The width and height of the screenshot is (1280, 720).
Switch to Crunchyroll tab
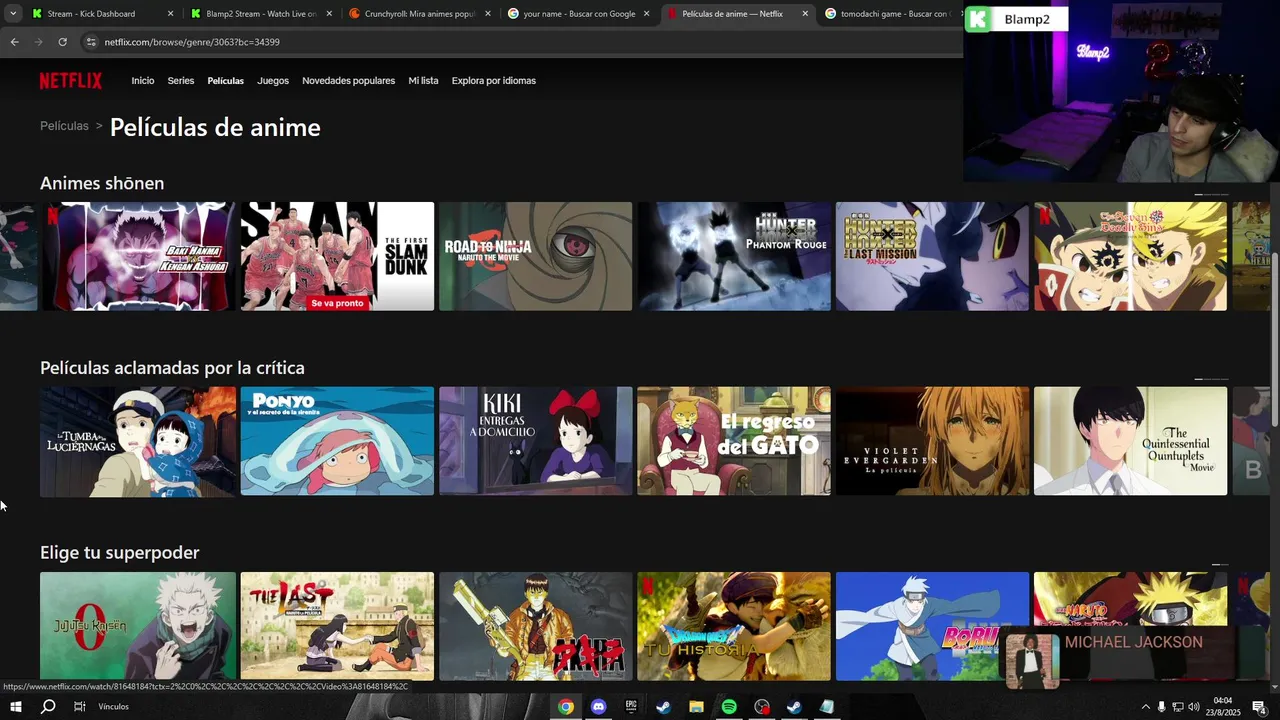(x=420, y=14)
